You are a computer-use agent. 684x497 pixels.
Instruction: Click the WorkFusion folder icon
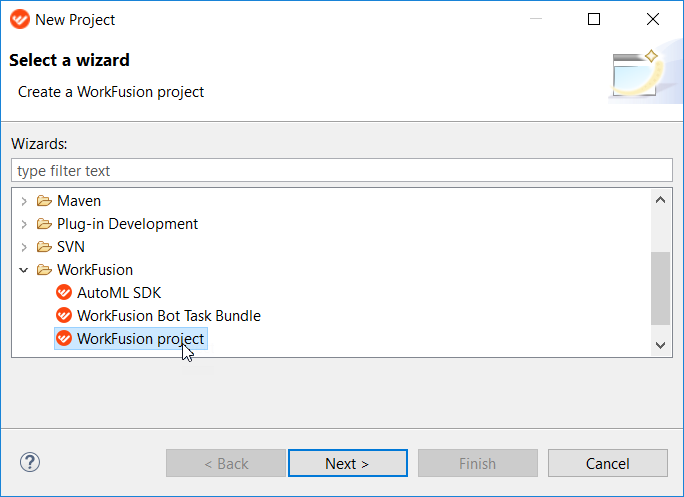[44, 270]
